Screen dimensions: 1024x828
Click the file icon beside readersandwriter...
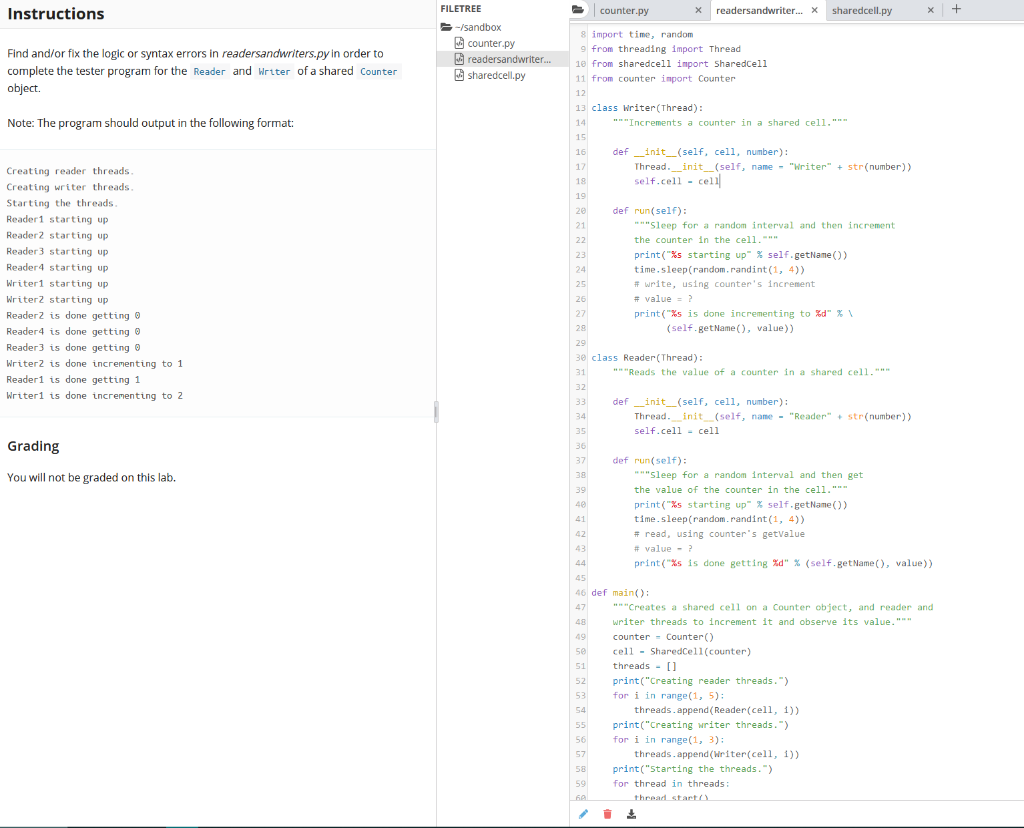(459, 59)
